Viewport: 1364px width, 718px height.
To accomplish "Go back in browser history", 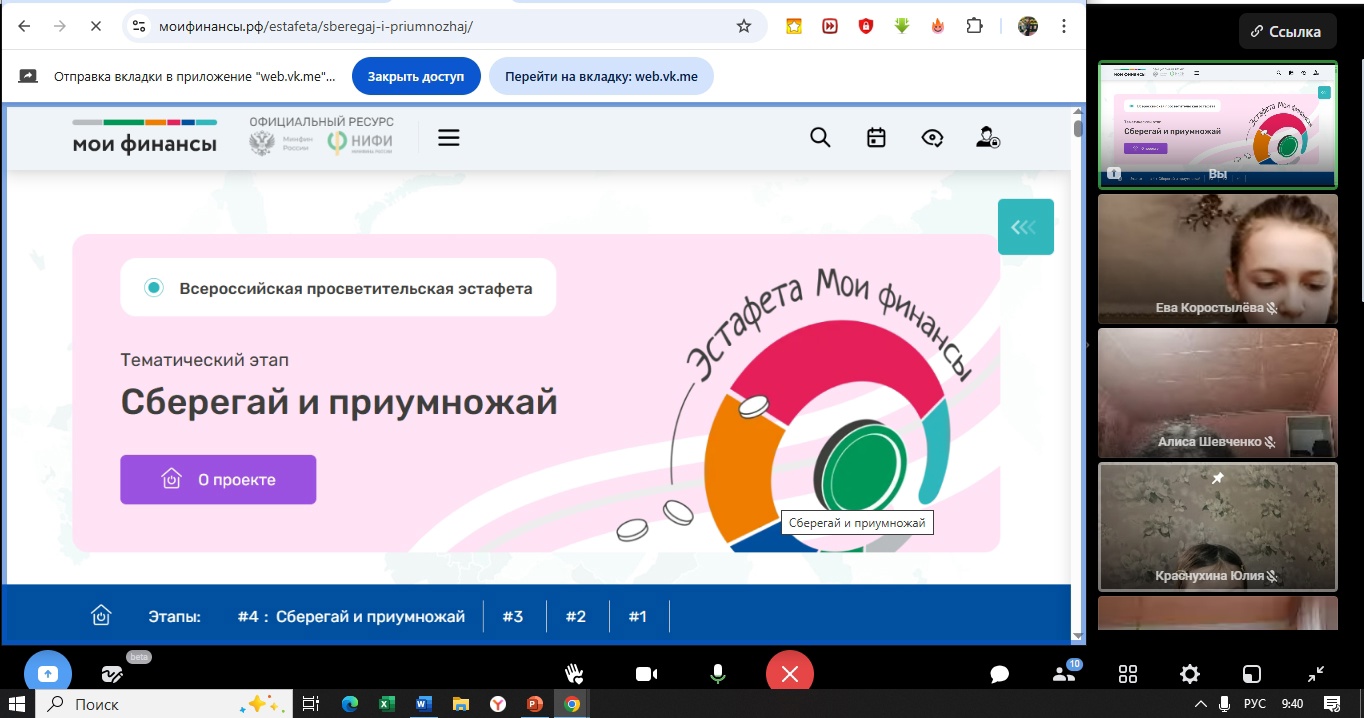I will [24, 27].
